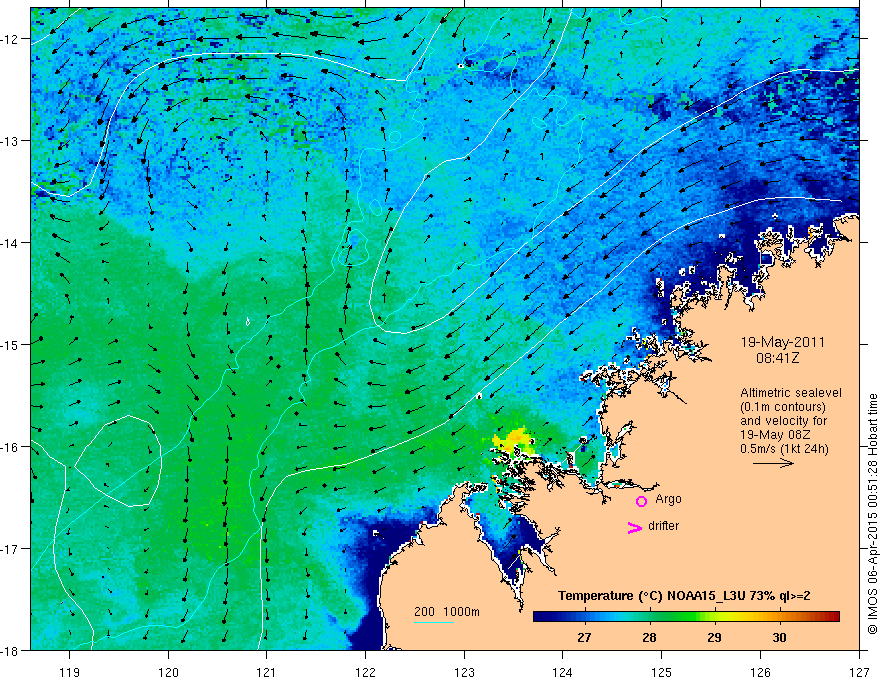Click the '200 1000m' depth legend text
The image size is (880, 680).
pyautogui.click(x=447, y=612)
